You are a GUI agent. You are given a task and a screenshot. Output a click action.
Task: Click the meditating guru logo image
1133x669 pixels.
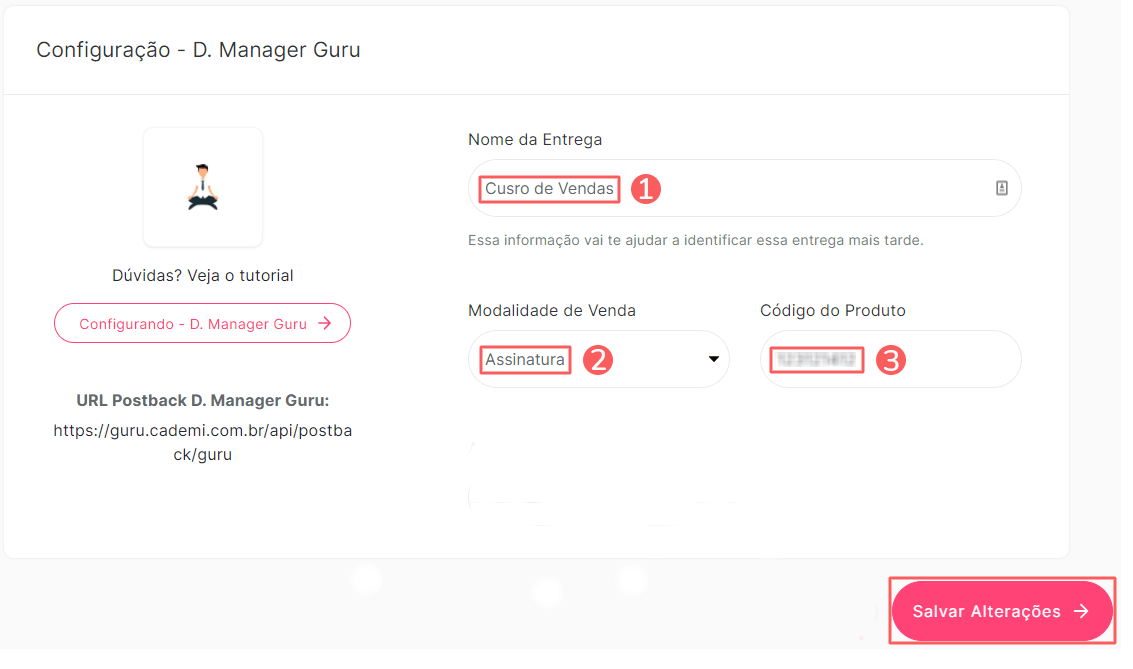point(203,187)
